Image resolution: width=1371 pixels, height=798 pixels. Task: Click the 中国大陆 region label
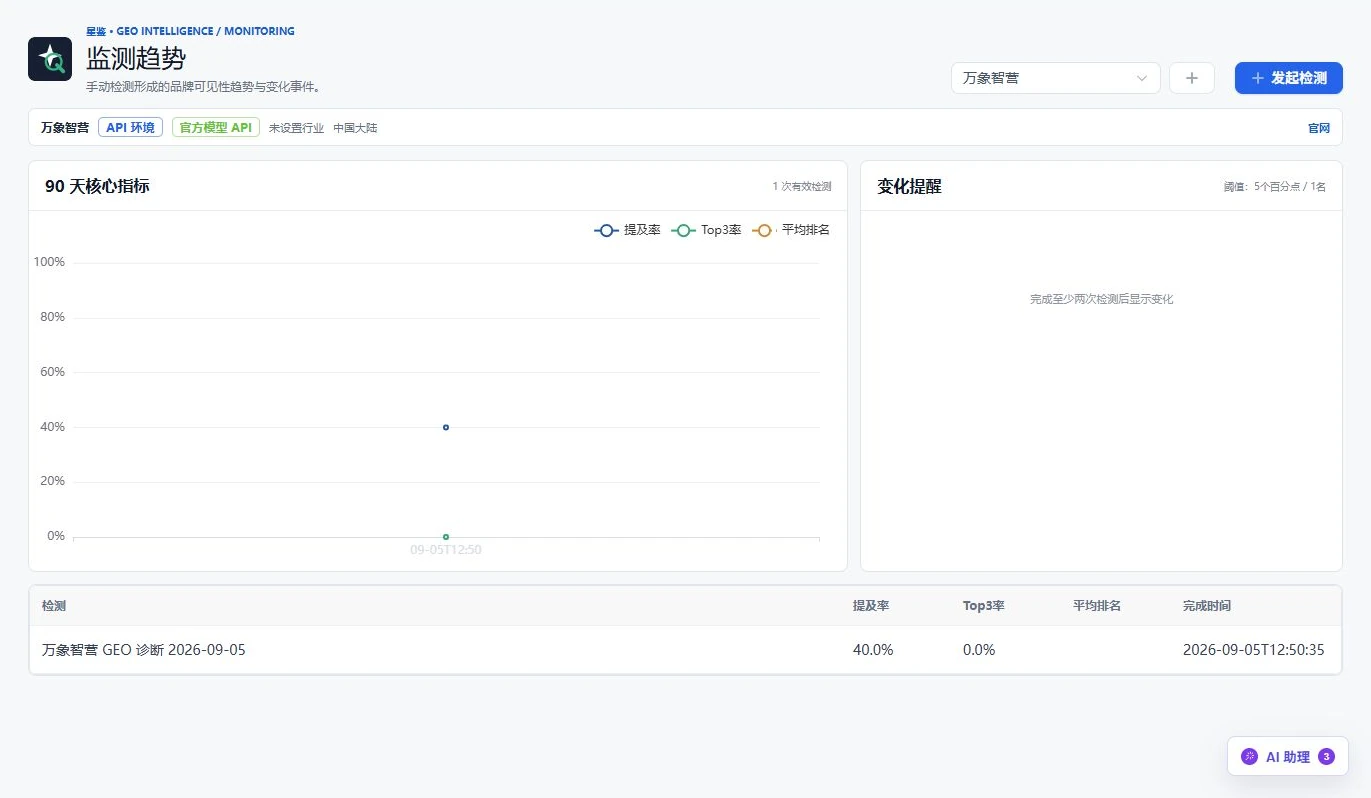click(355, 128)
